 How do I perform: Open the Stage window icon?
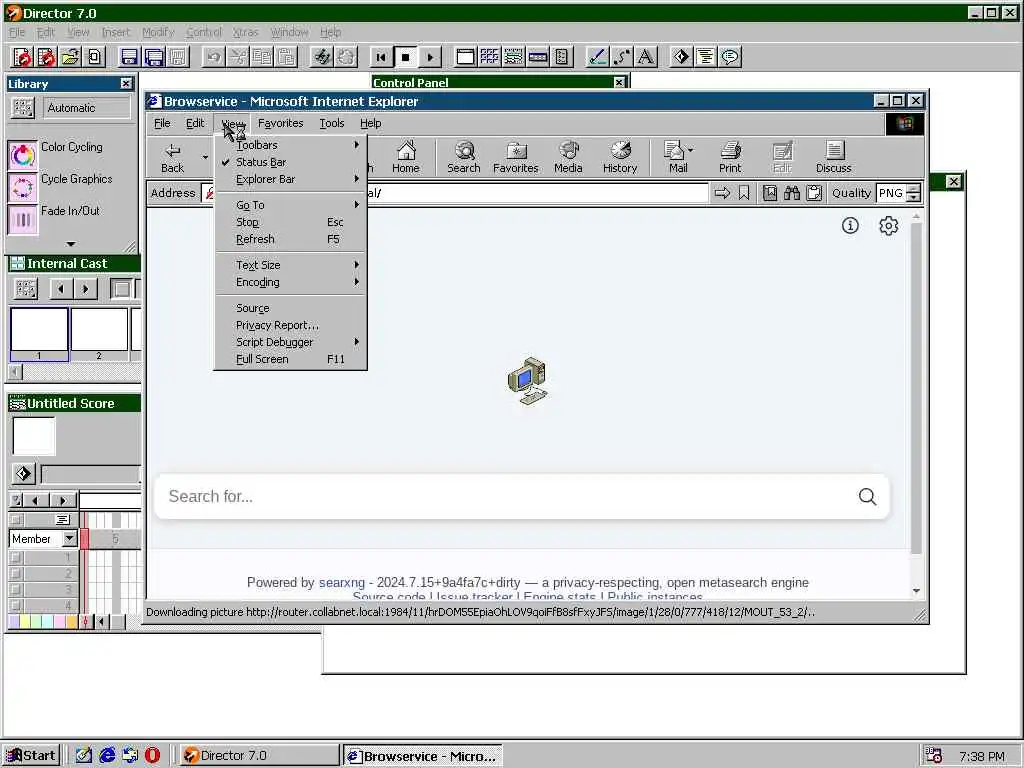(465, 57)
